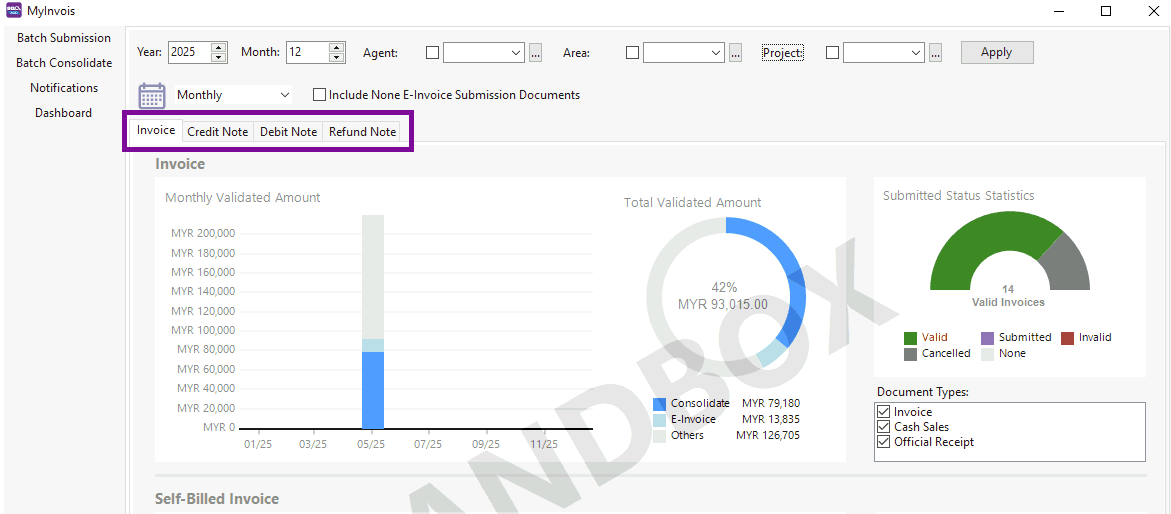This screenshot has height=514, width=1171.
Task: Click the calendar icon beside Monthly
Action: (x=151, y=95)
